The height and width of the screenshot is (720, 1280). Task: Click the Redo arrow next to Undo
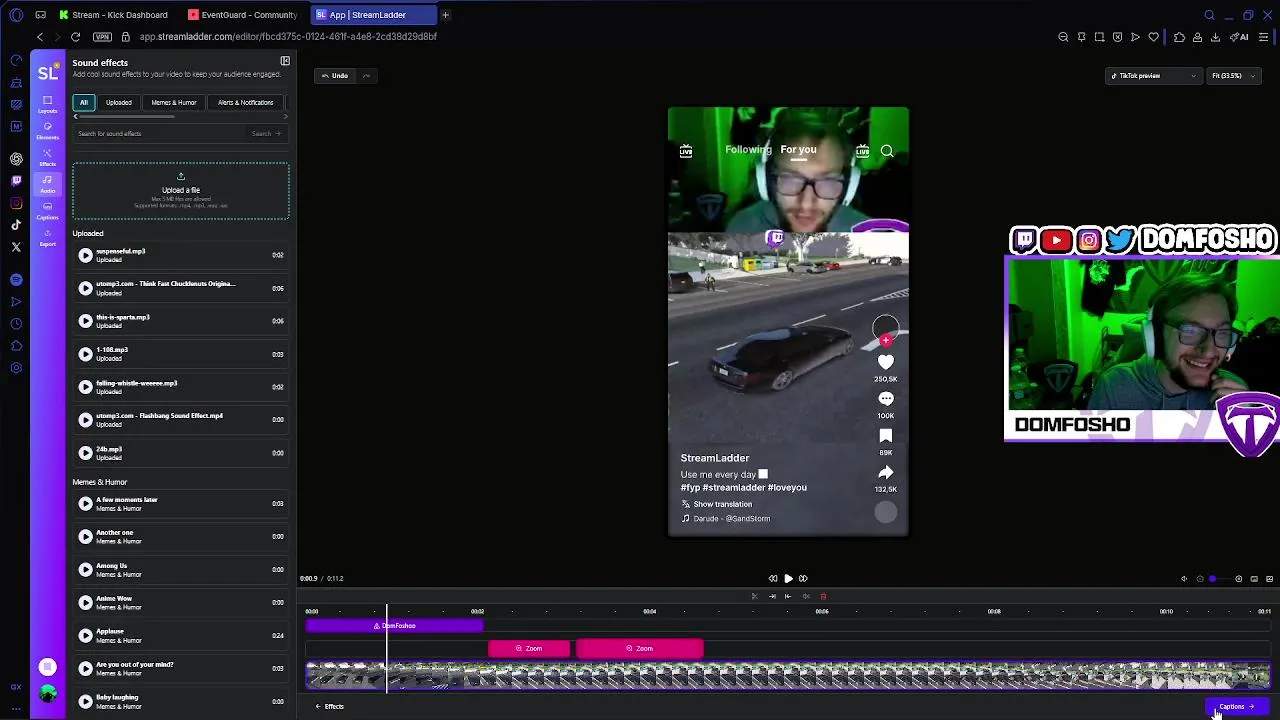point(366,76)
